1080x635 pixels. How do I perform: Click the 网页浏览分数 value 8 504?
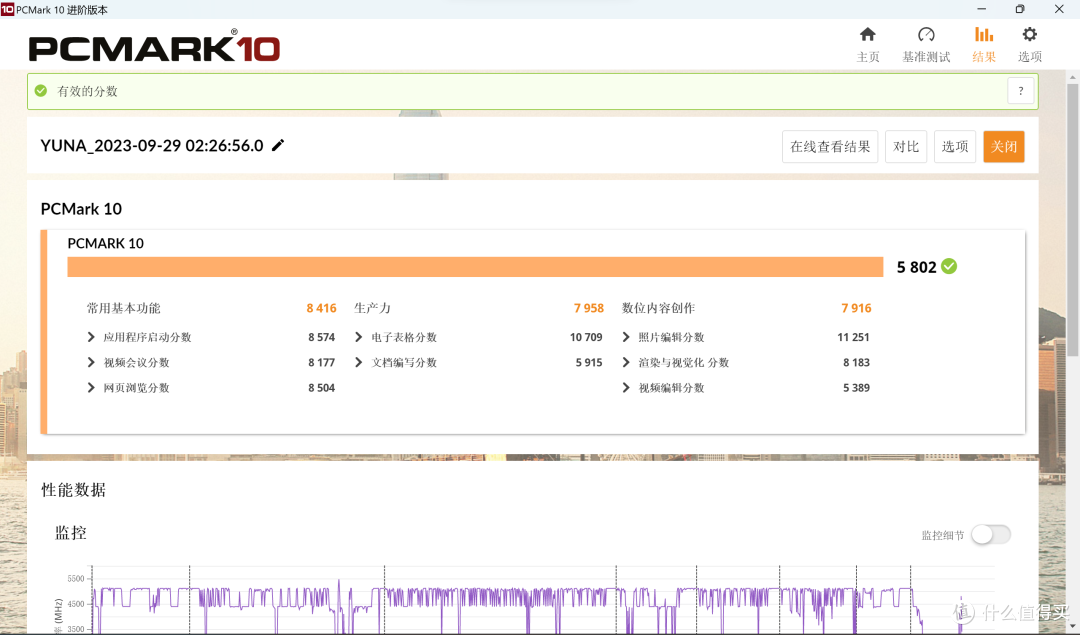coord(322,388)
